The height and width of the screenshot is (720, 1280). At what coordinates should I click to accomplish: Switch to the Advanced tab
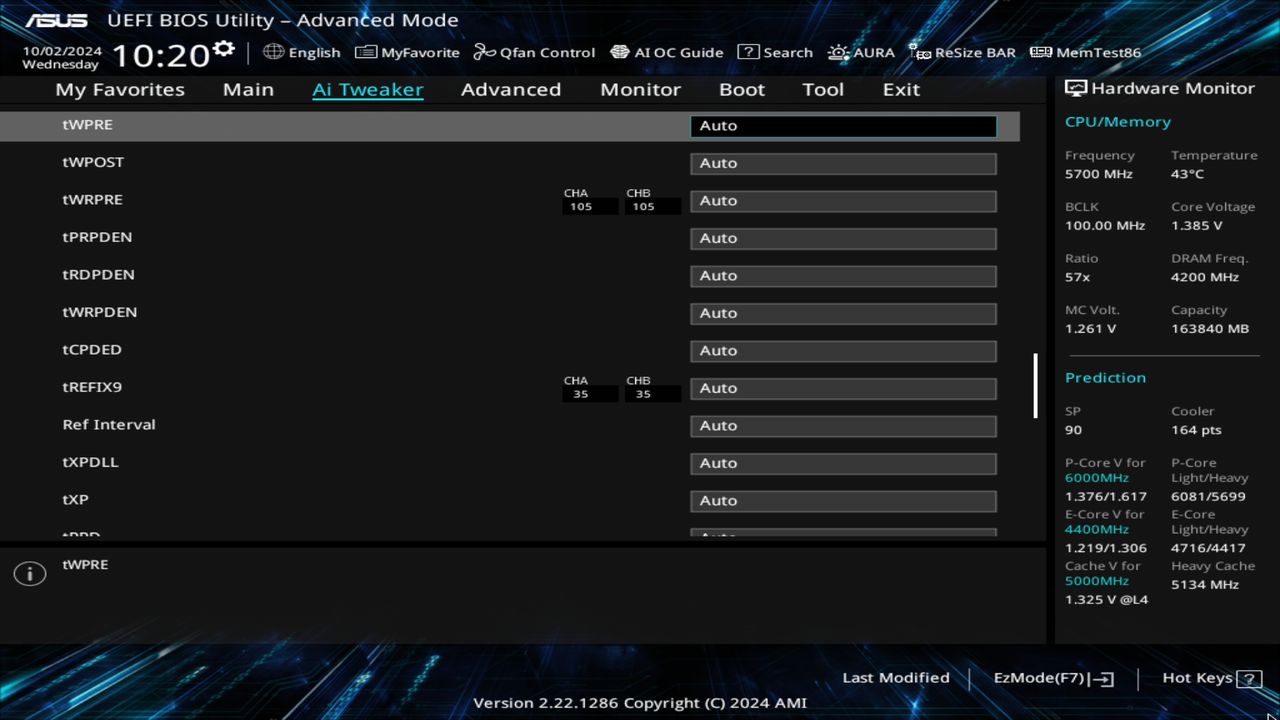point(510,89)
